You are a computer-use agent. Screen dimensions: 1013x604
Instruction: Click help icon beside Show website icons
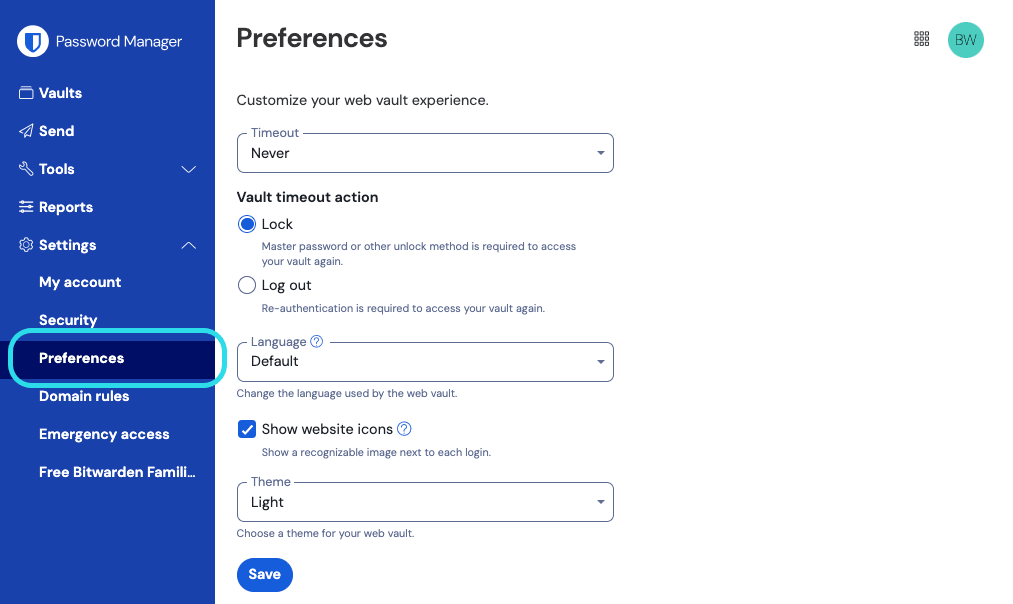click(404, 429)
